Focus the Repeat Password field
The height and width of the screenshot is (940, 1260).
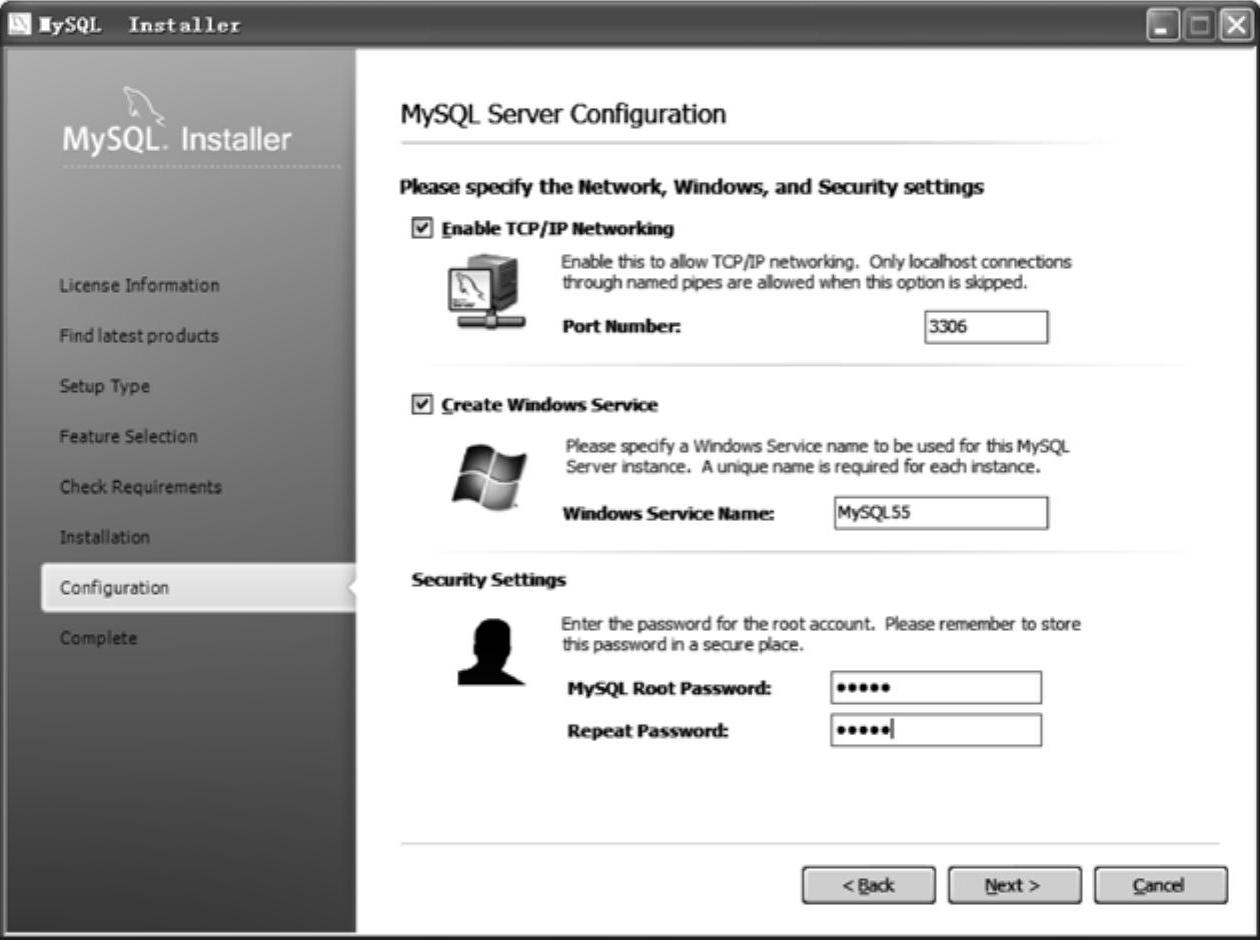(x=936, y=730)
